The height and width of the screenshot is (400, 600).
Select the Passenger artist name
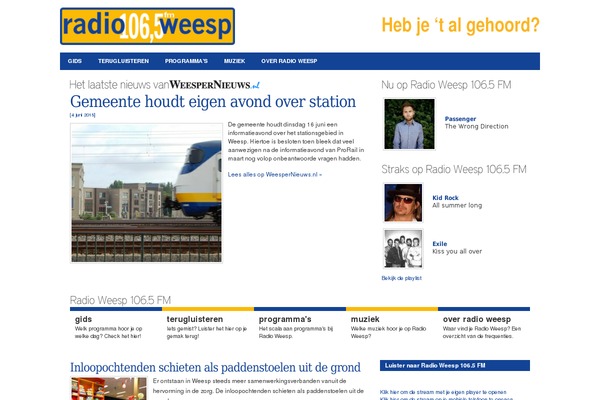(x=460, y=119)
